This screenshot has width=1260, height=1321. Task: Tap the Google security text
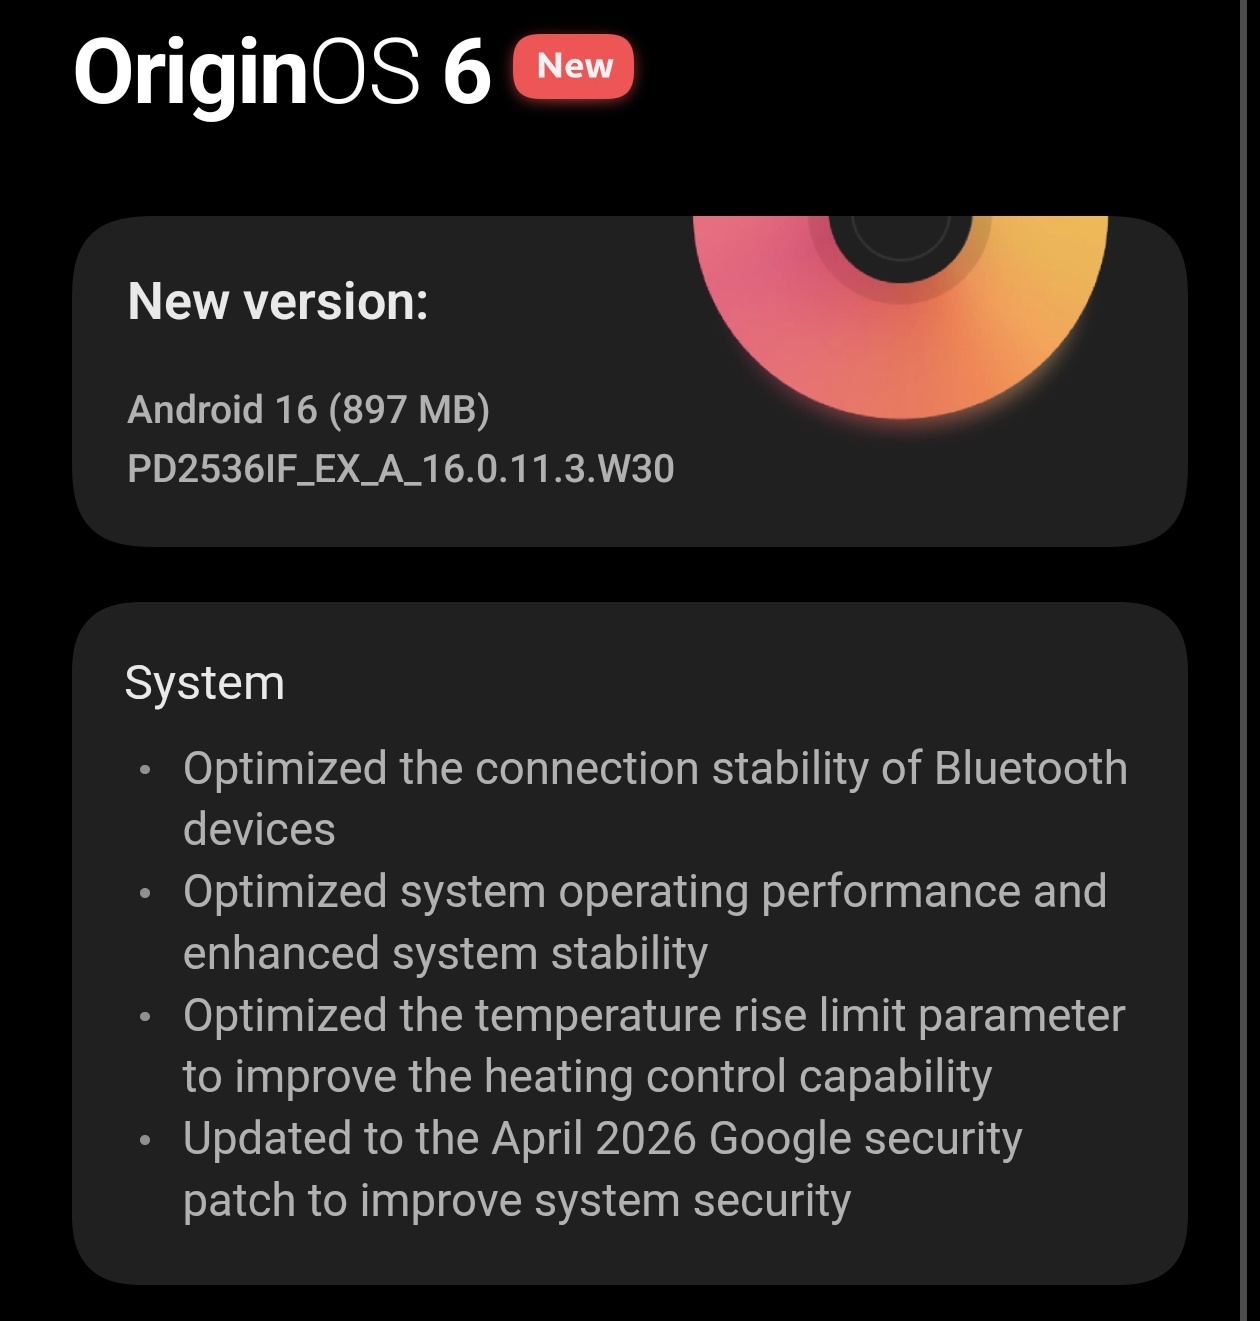click(x=866, y=1140)
